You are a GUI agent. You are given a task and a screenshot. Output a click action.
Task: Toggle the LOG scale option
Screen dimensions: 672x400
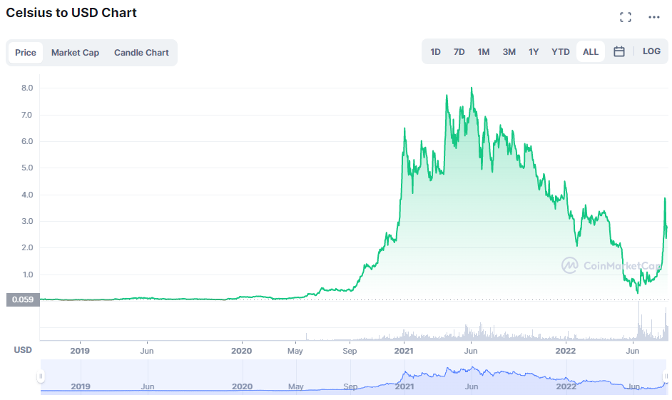point(651,51)
